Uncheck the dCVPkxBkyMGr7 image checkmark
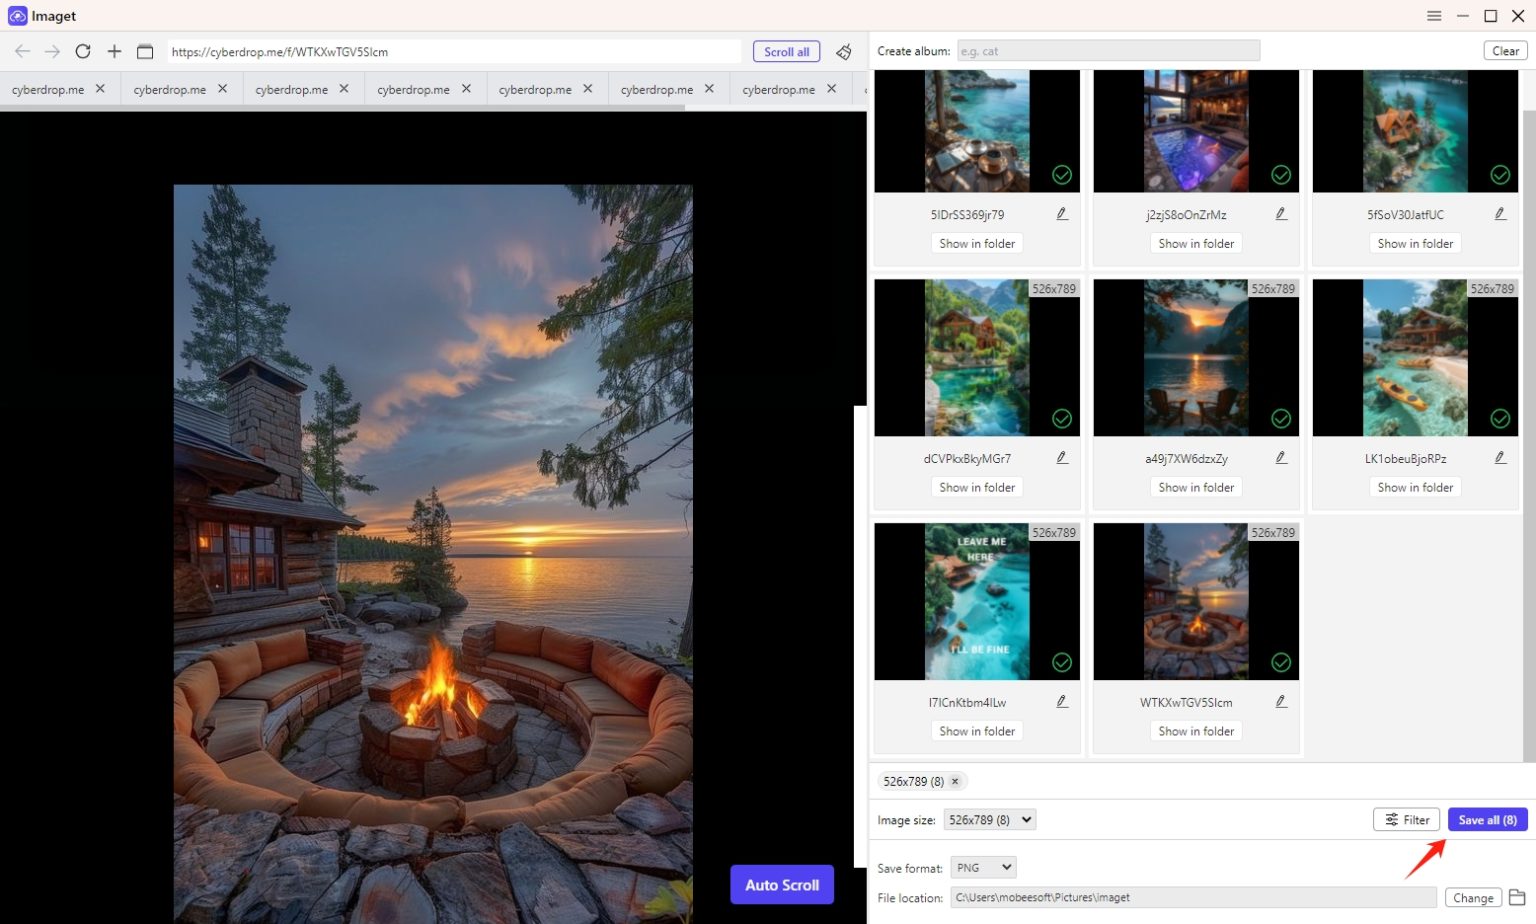1536x924 pixels. click(1062, 419)
